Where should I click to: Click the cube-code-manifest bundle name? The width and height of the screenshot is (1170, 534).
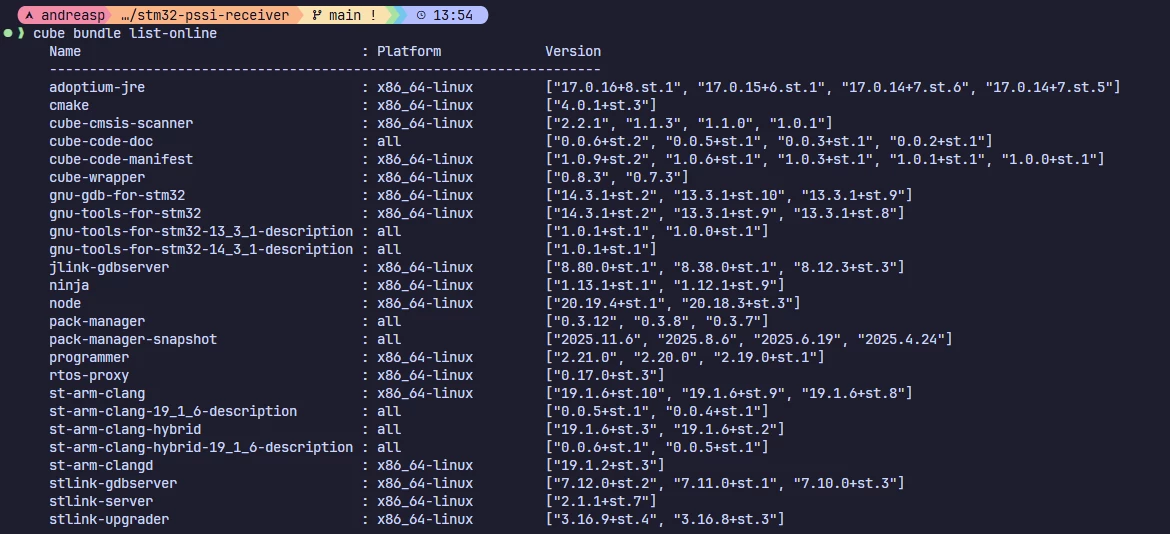121,159
